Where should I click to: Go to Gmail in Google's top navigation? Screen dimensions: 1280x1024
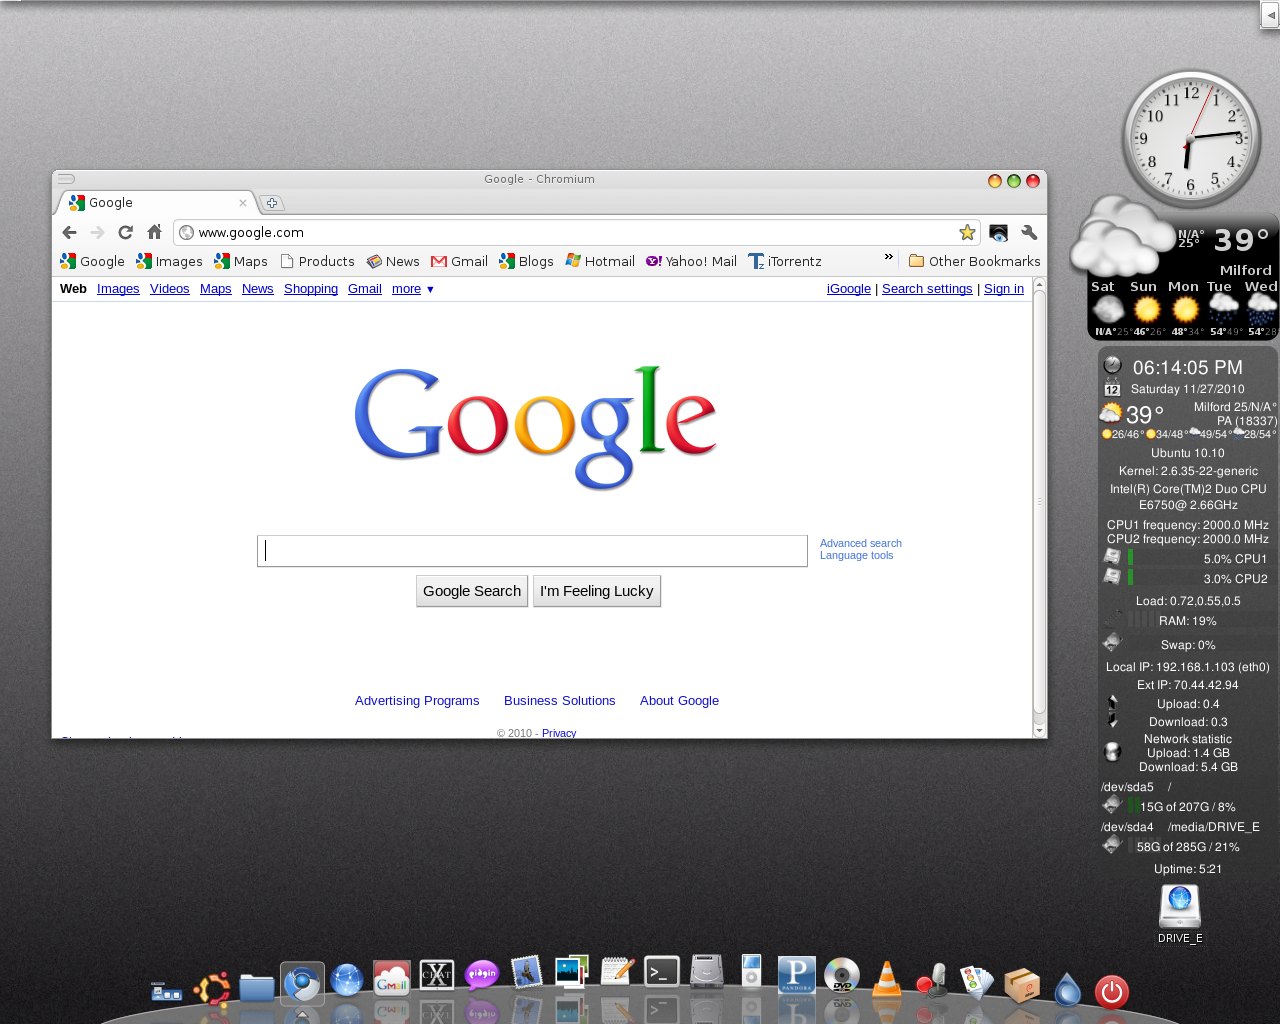click(x=365, y=289)
